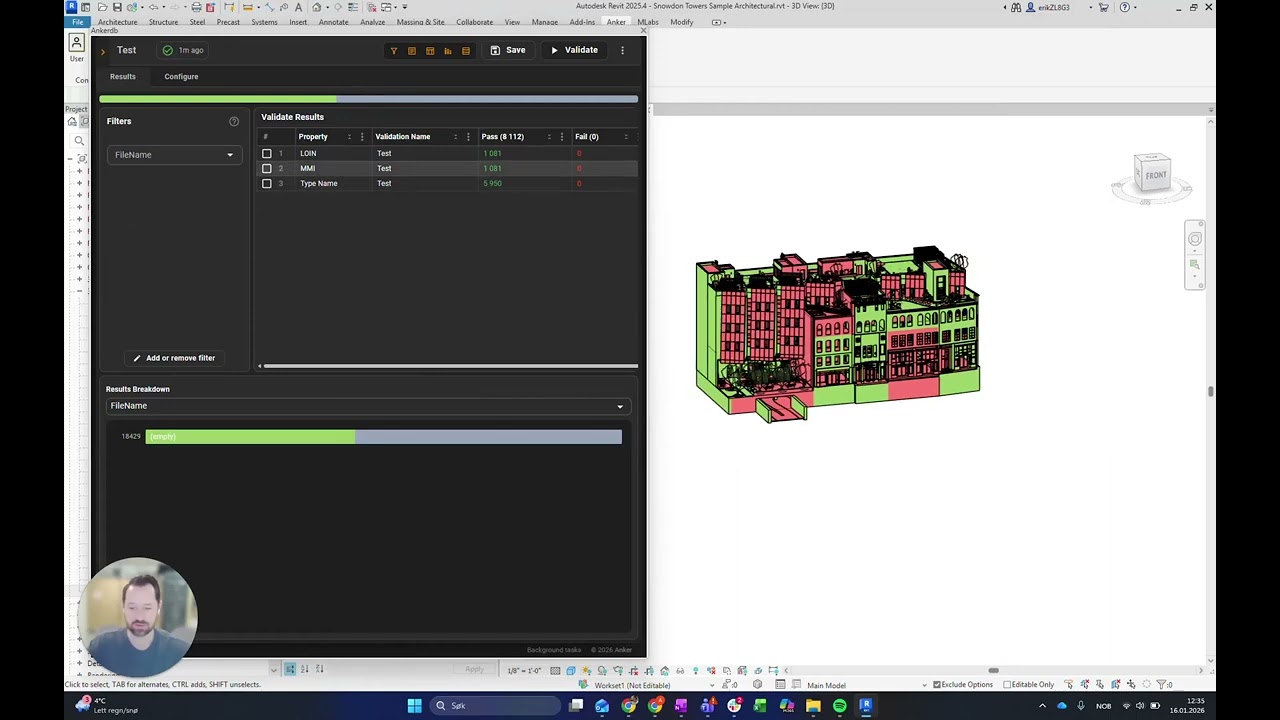Open the Filters help question mark icon

pyautogui.click(x=234, y=121)
